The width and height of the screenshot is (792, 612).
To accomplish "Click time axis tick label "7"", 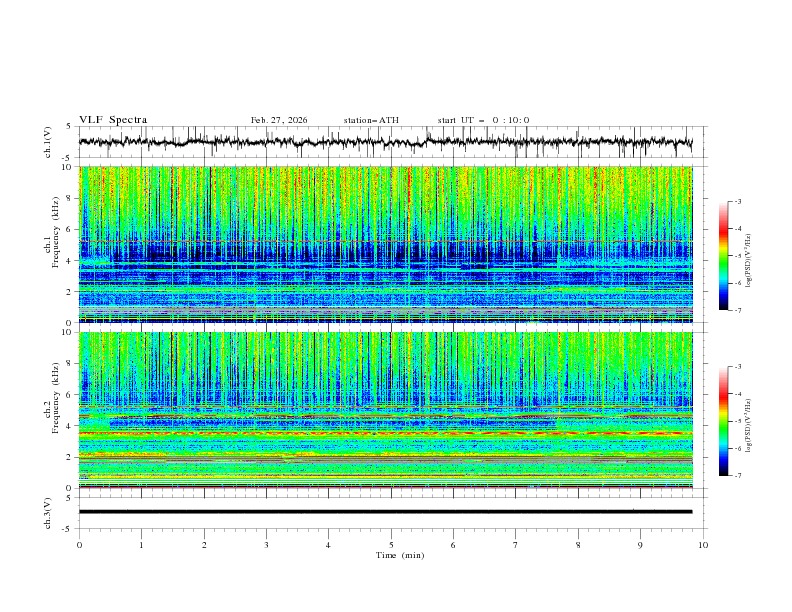I will click(516, 545).
